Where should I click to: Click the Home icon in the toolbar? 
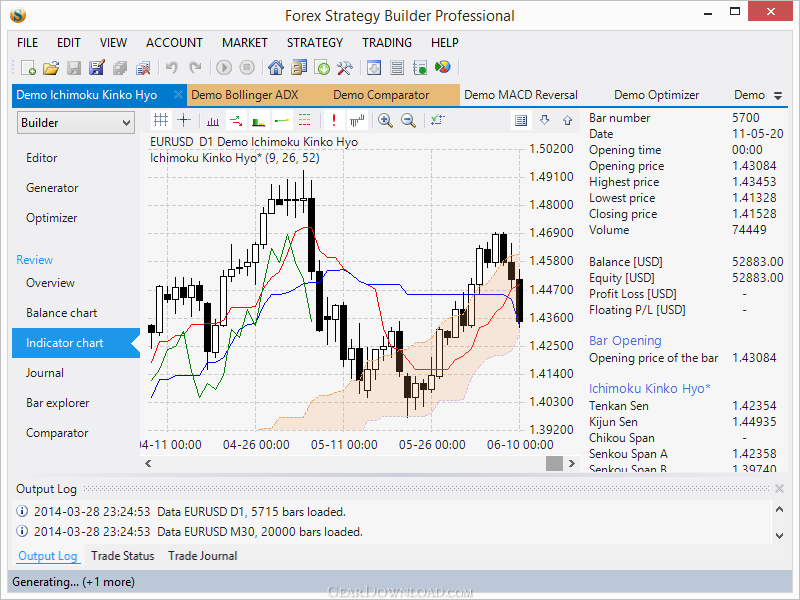[276, 67]
